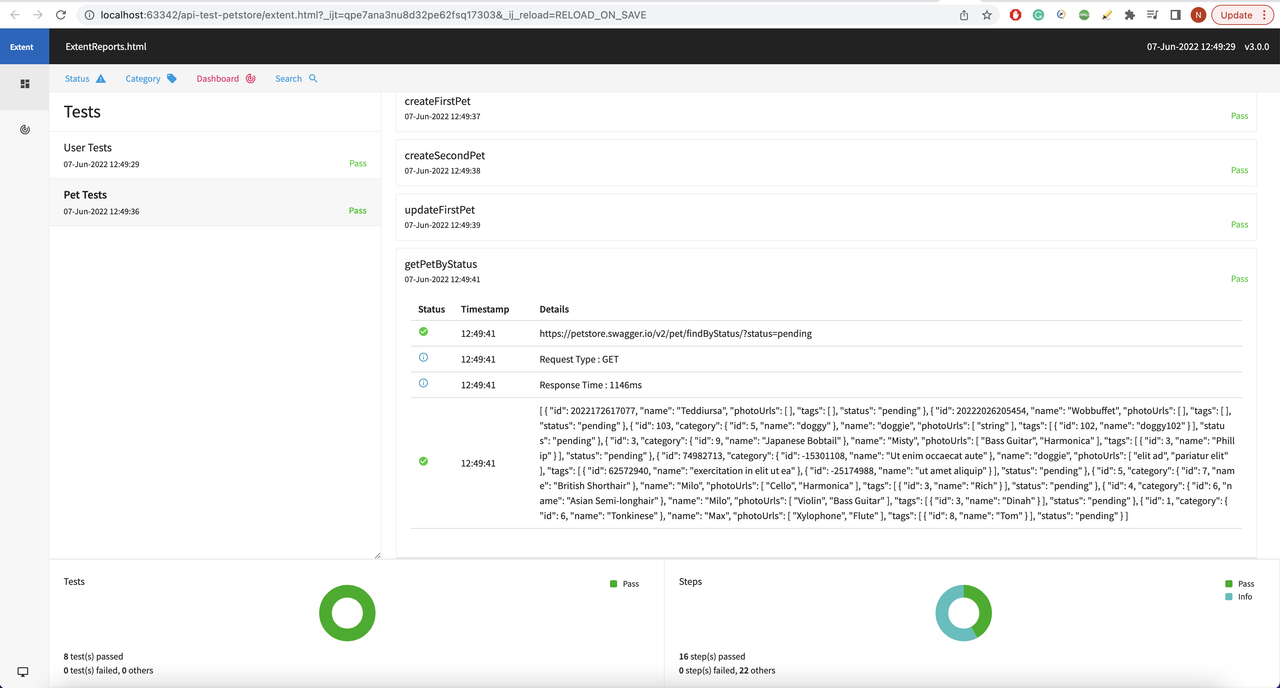The image size is (1280, 688).
Task: Open the Grammarly extension icon
Action: (x=1038, y=15)
